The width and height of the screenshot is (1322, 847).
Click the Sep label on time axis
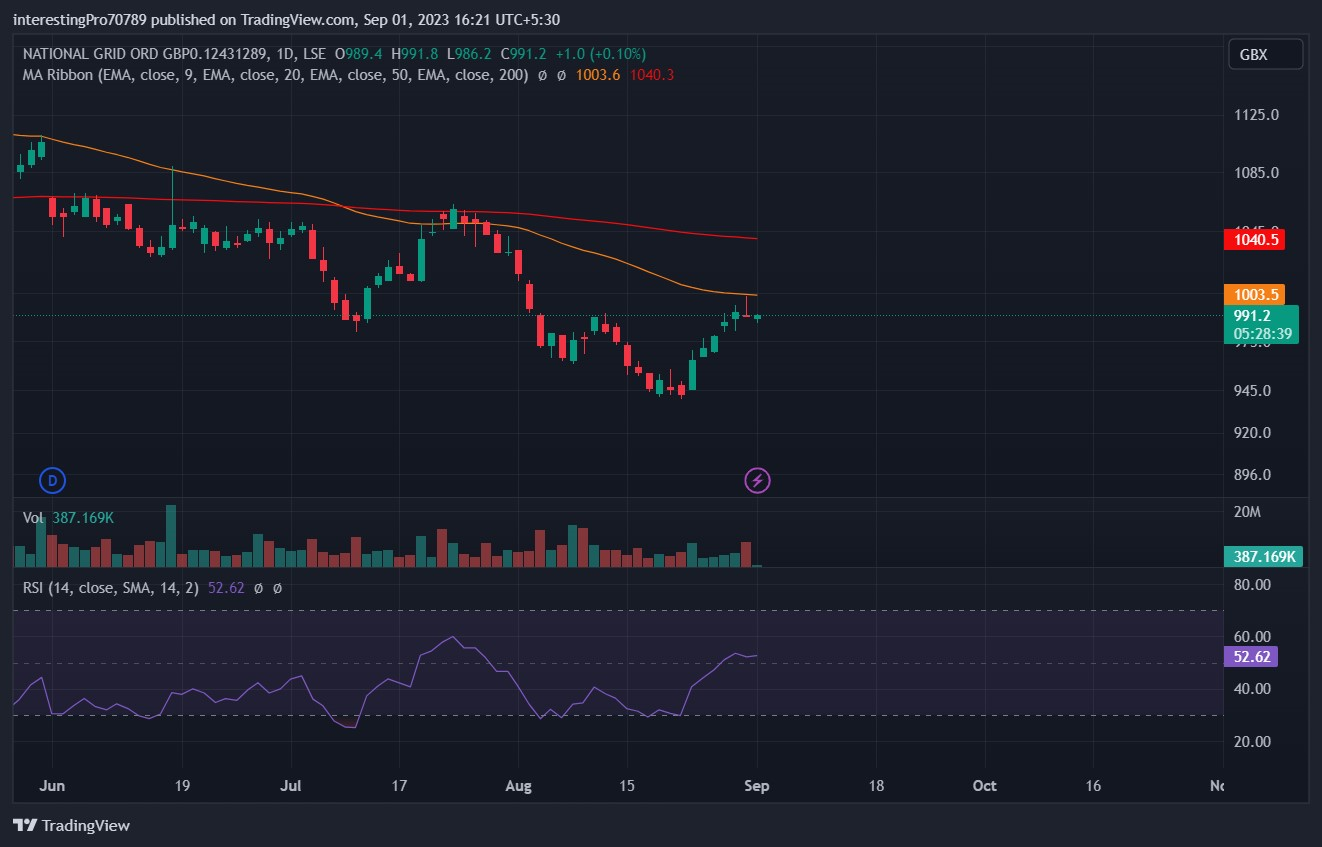(x=757, y=786)
